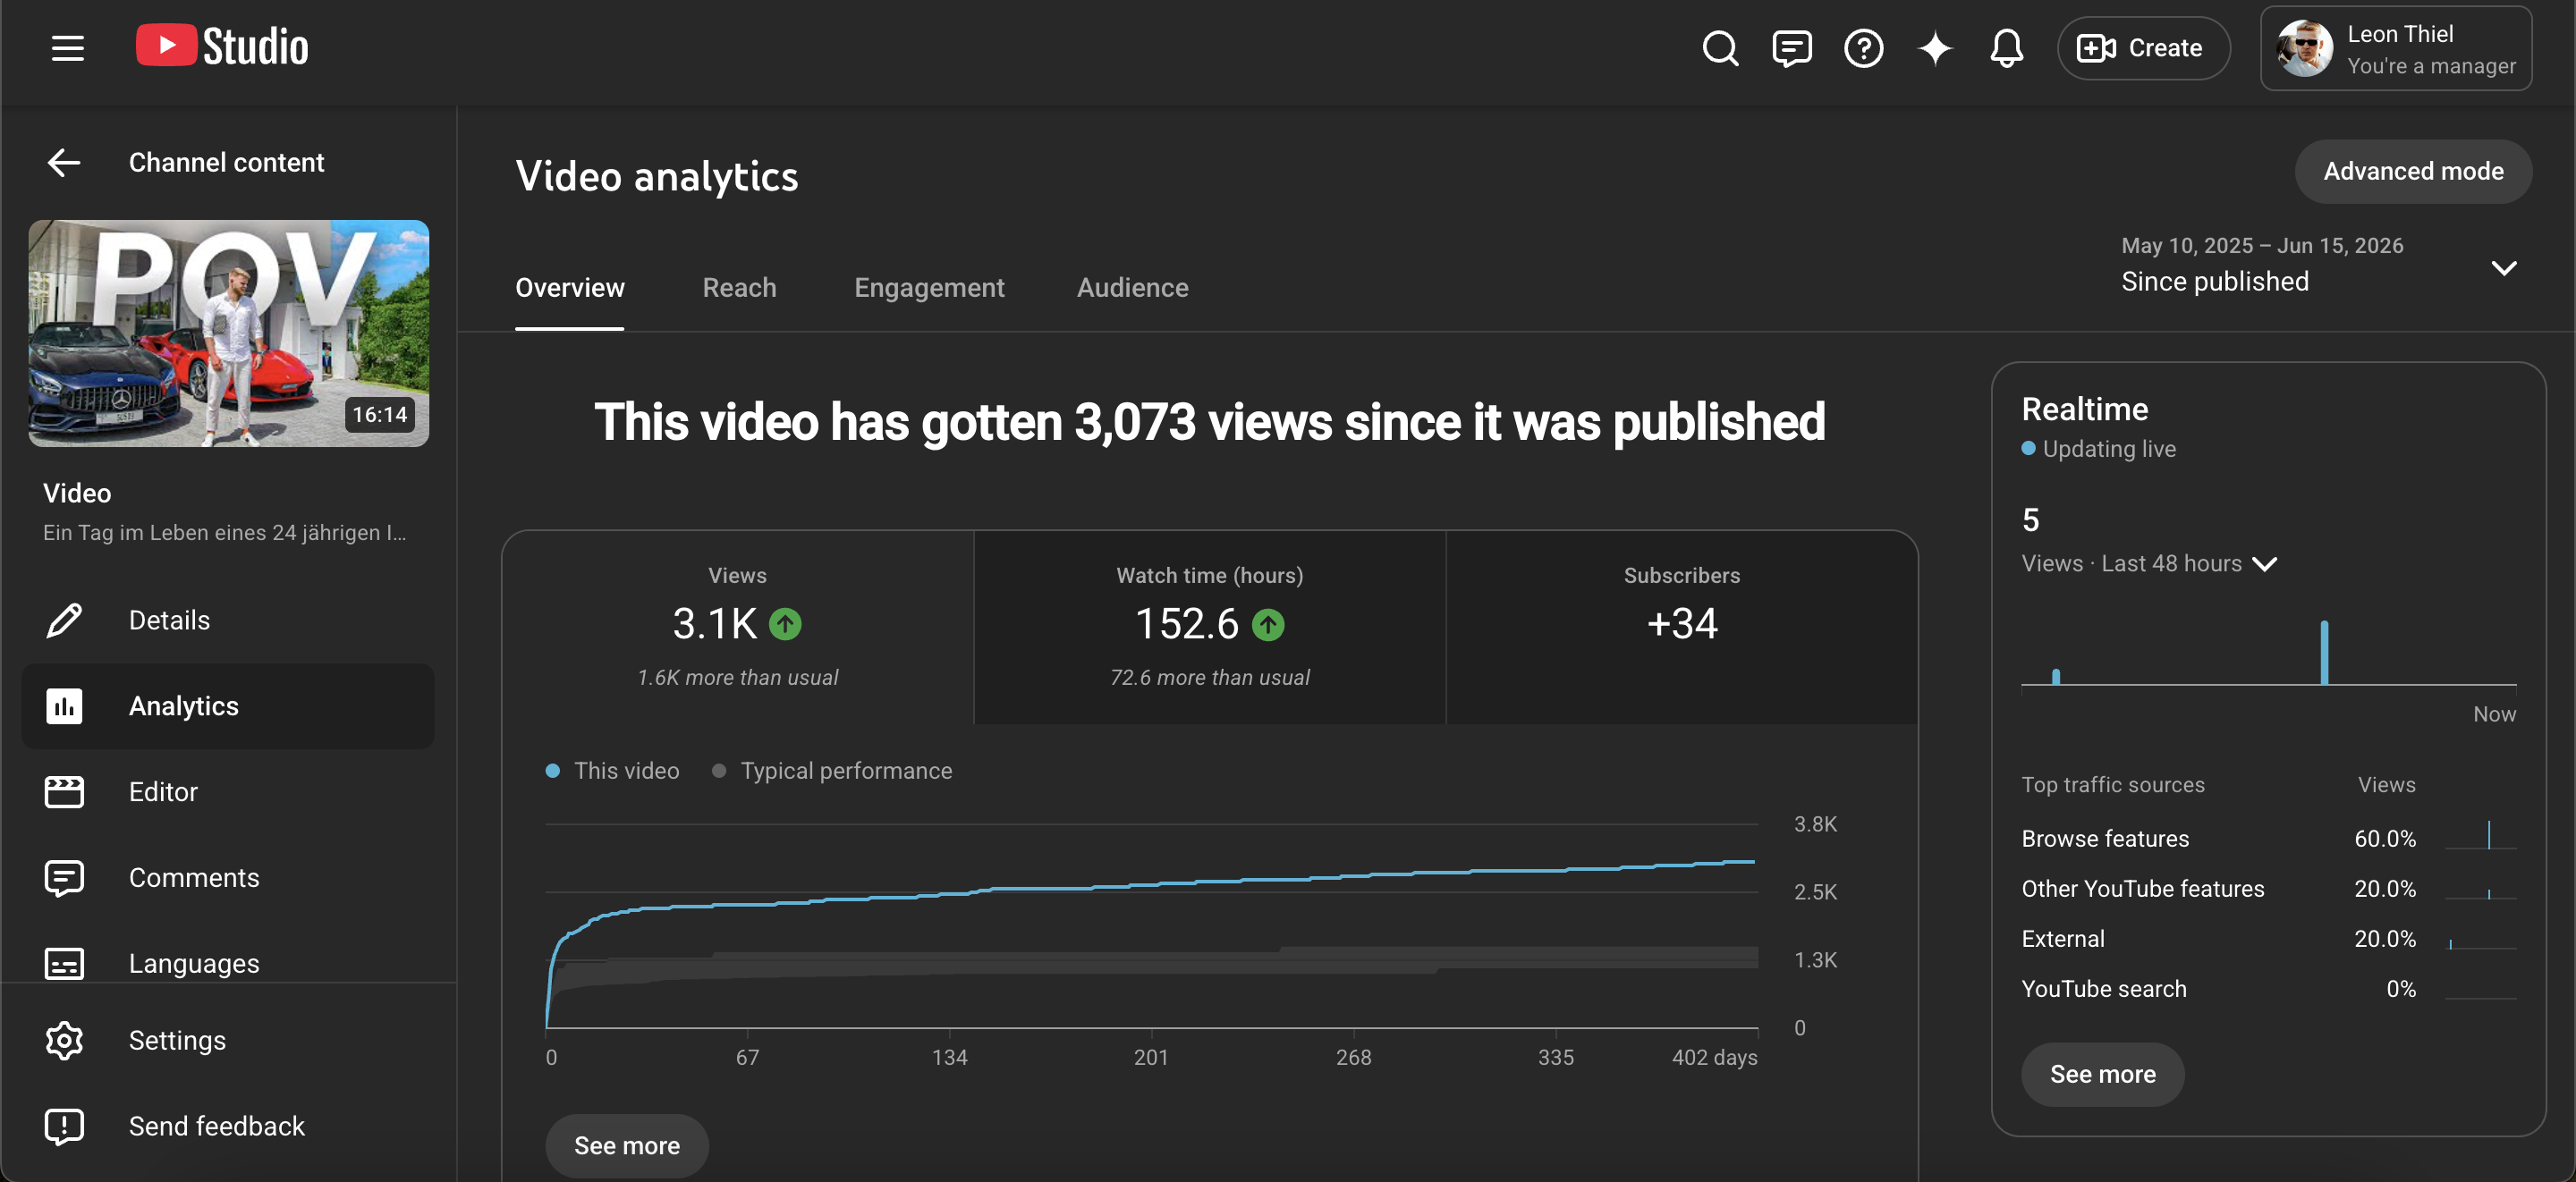Viewport: 2576px width, 1182px height.
Task: Switch to the Overview tab
Action: click(x=569, y=288)
